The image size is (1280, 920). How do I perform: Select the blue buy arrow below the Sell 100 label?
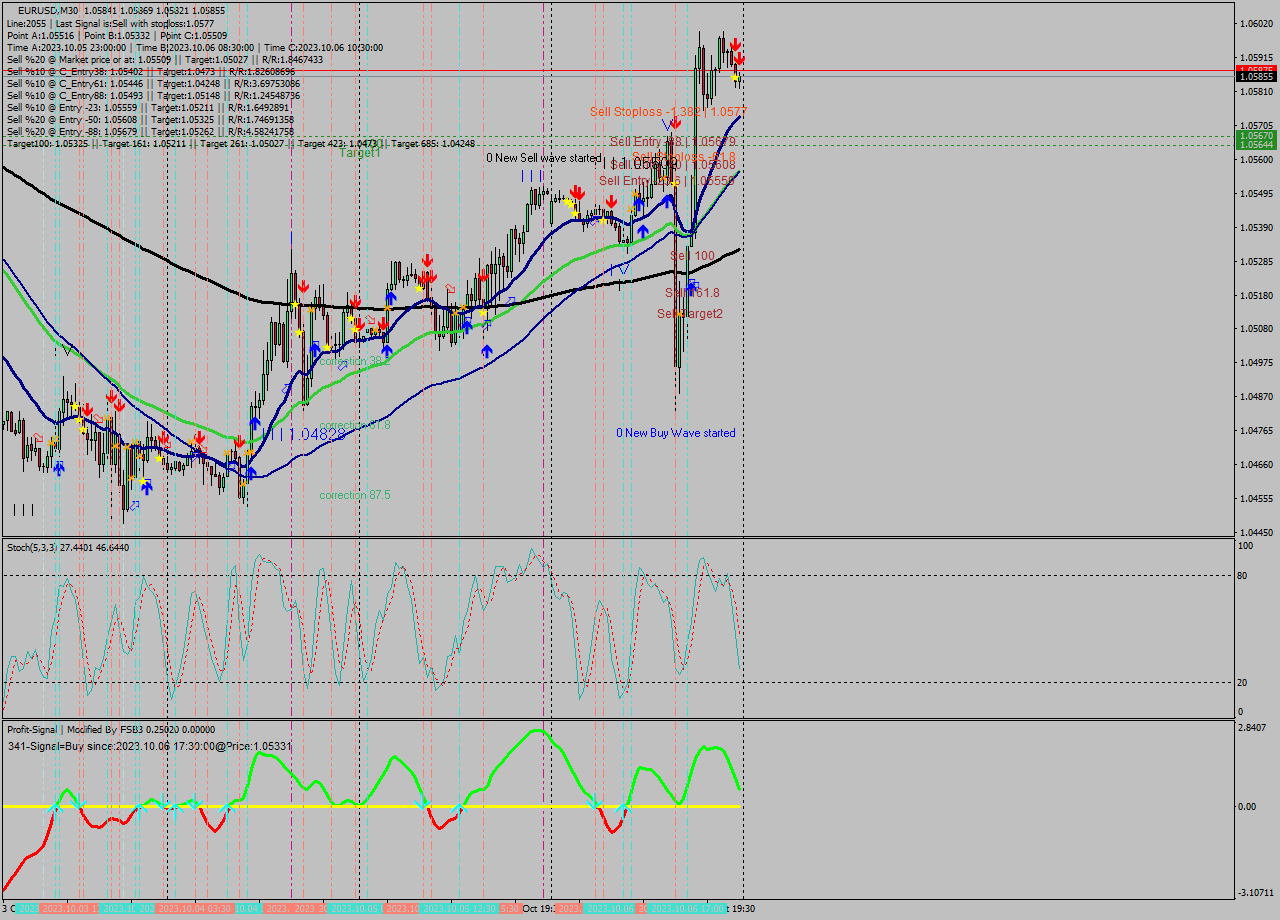[692, 285]
